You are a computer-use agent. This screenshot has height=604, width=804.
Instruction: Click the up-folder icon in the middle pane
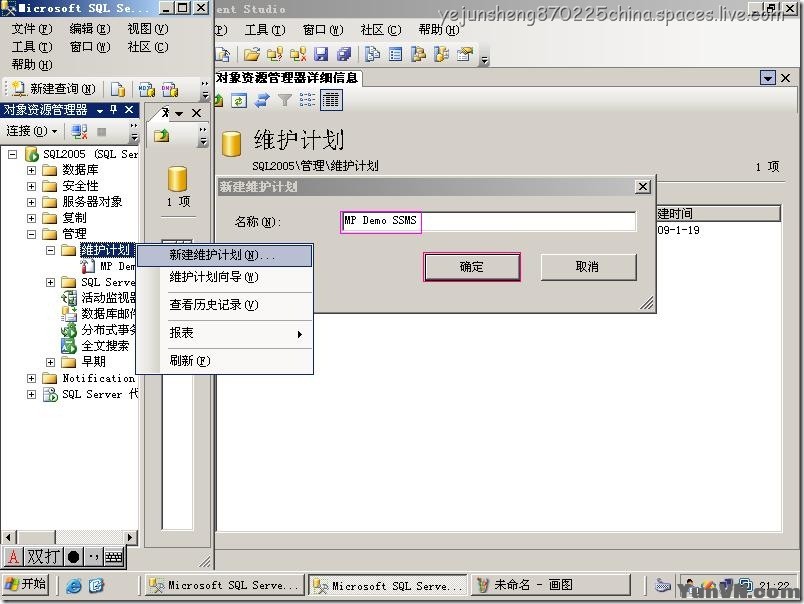[x=162, y=135]
